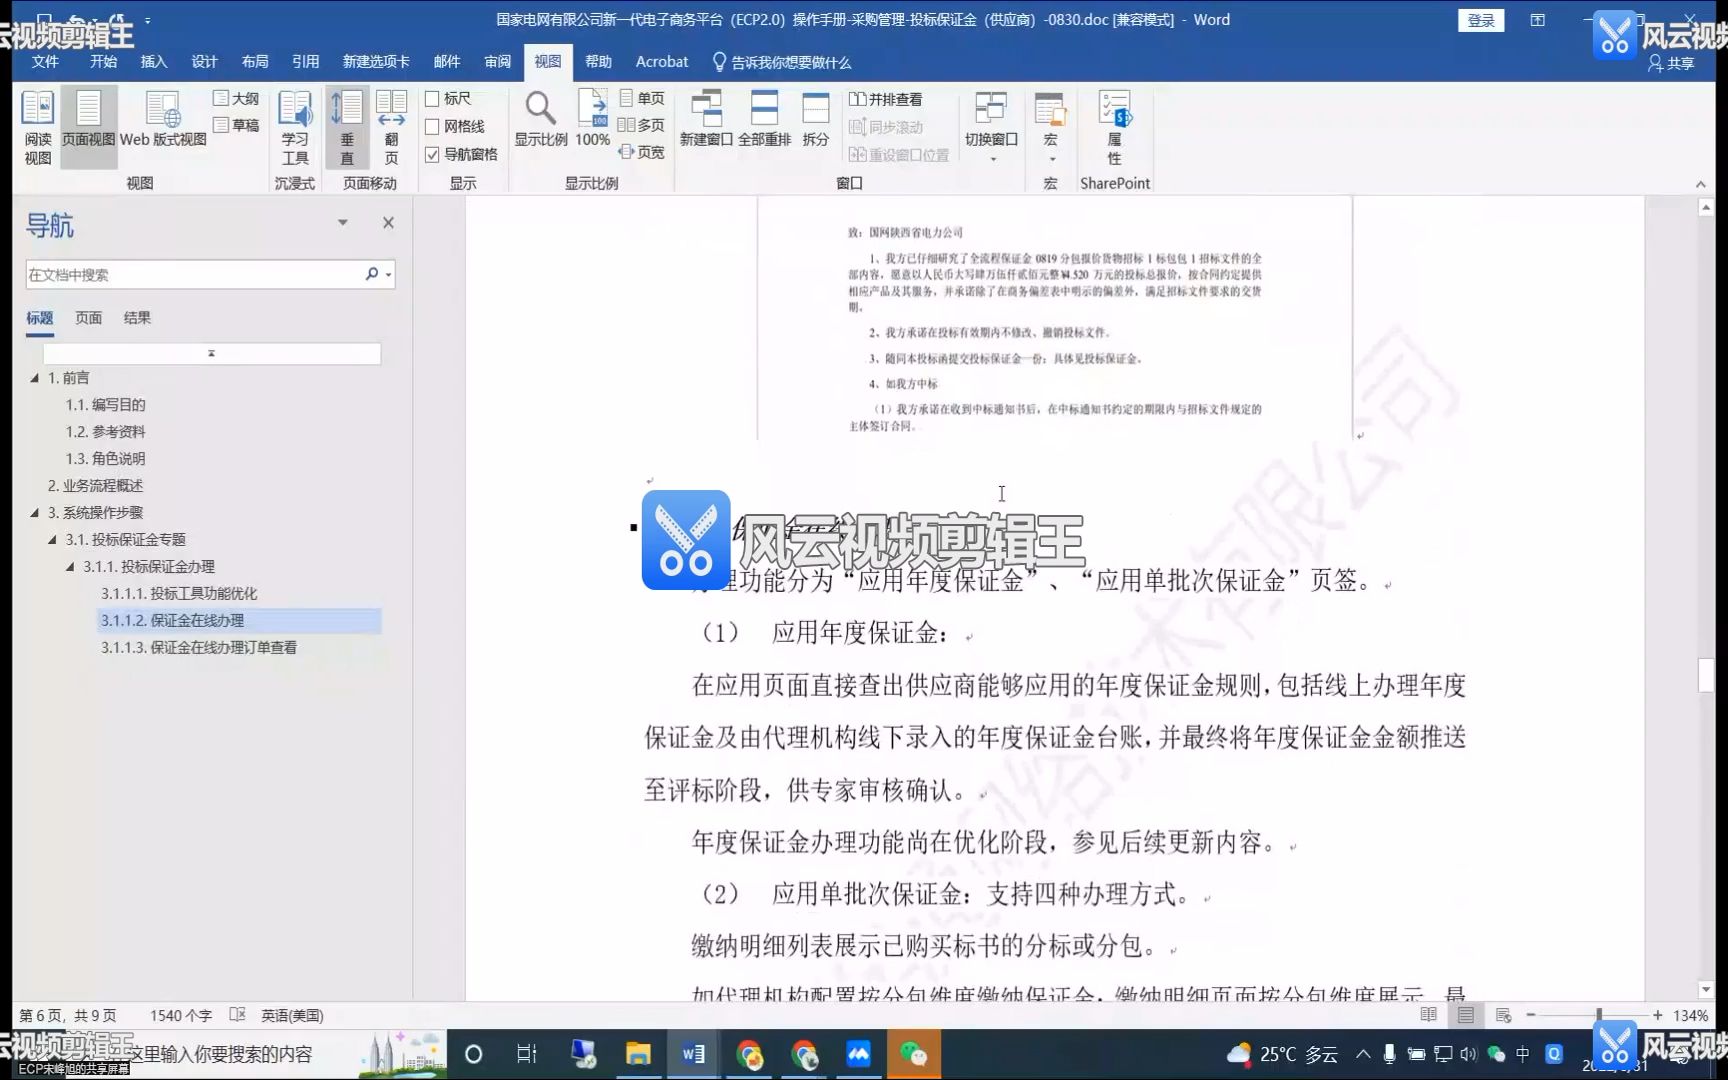
Task: Select Vertical page movement (垂直)
Action: 347,127
